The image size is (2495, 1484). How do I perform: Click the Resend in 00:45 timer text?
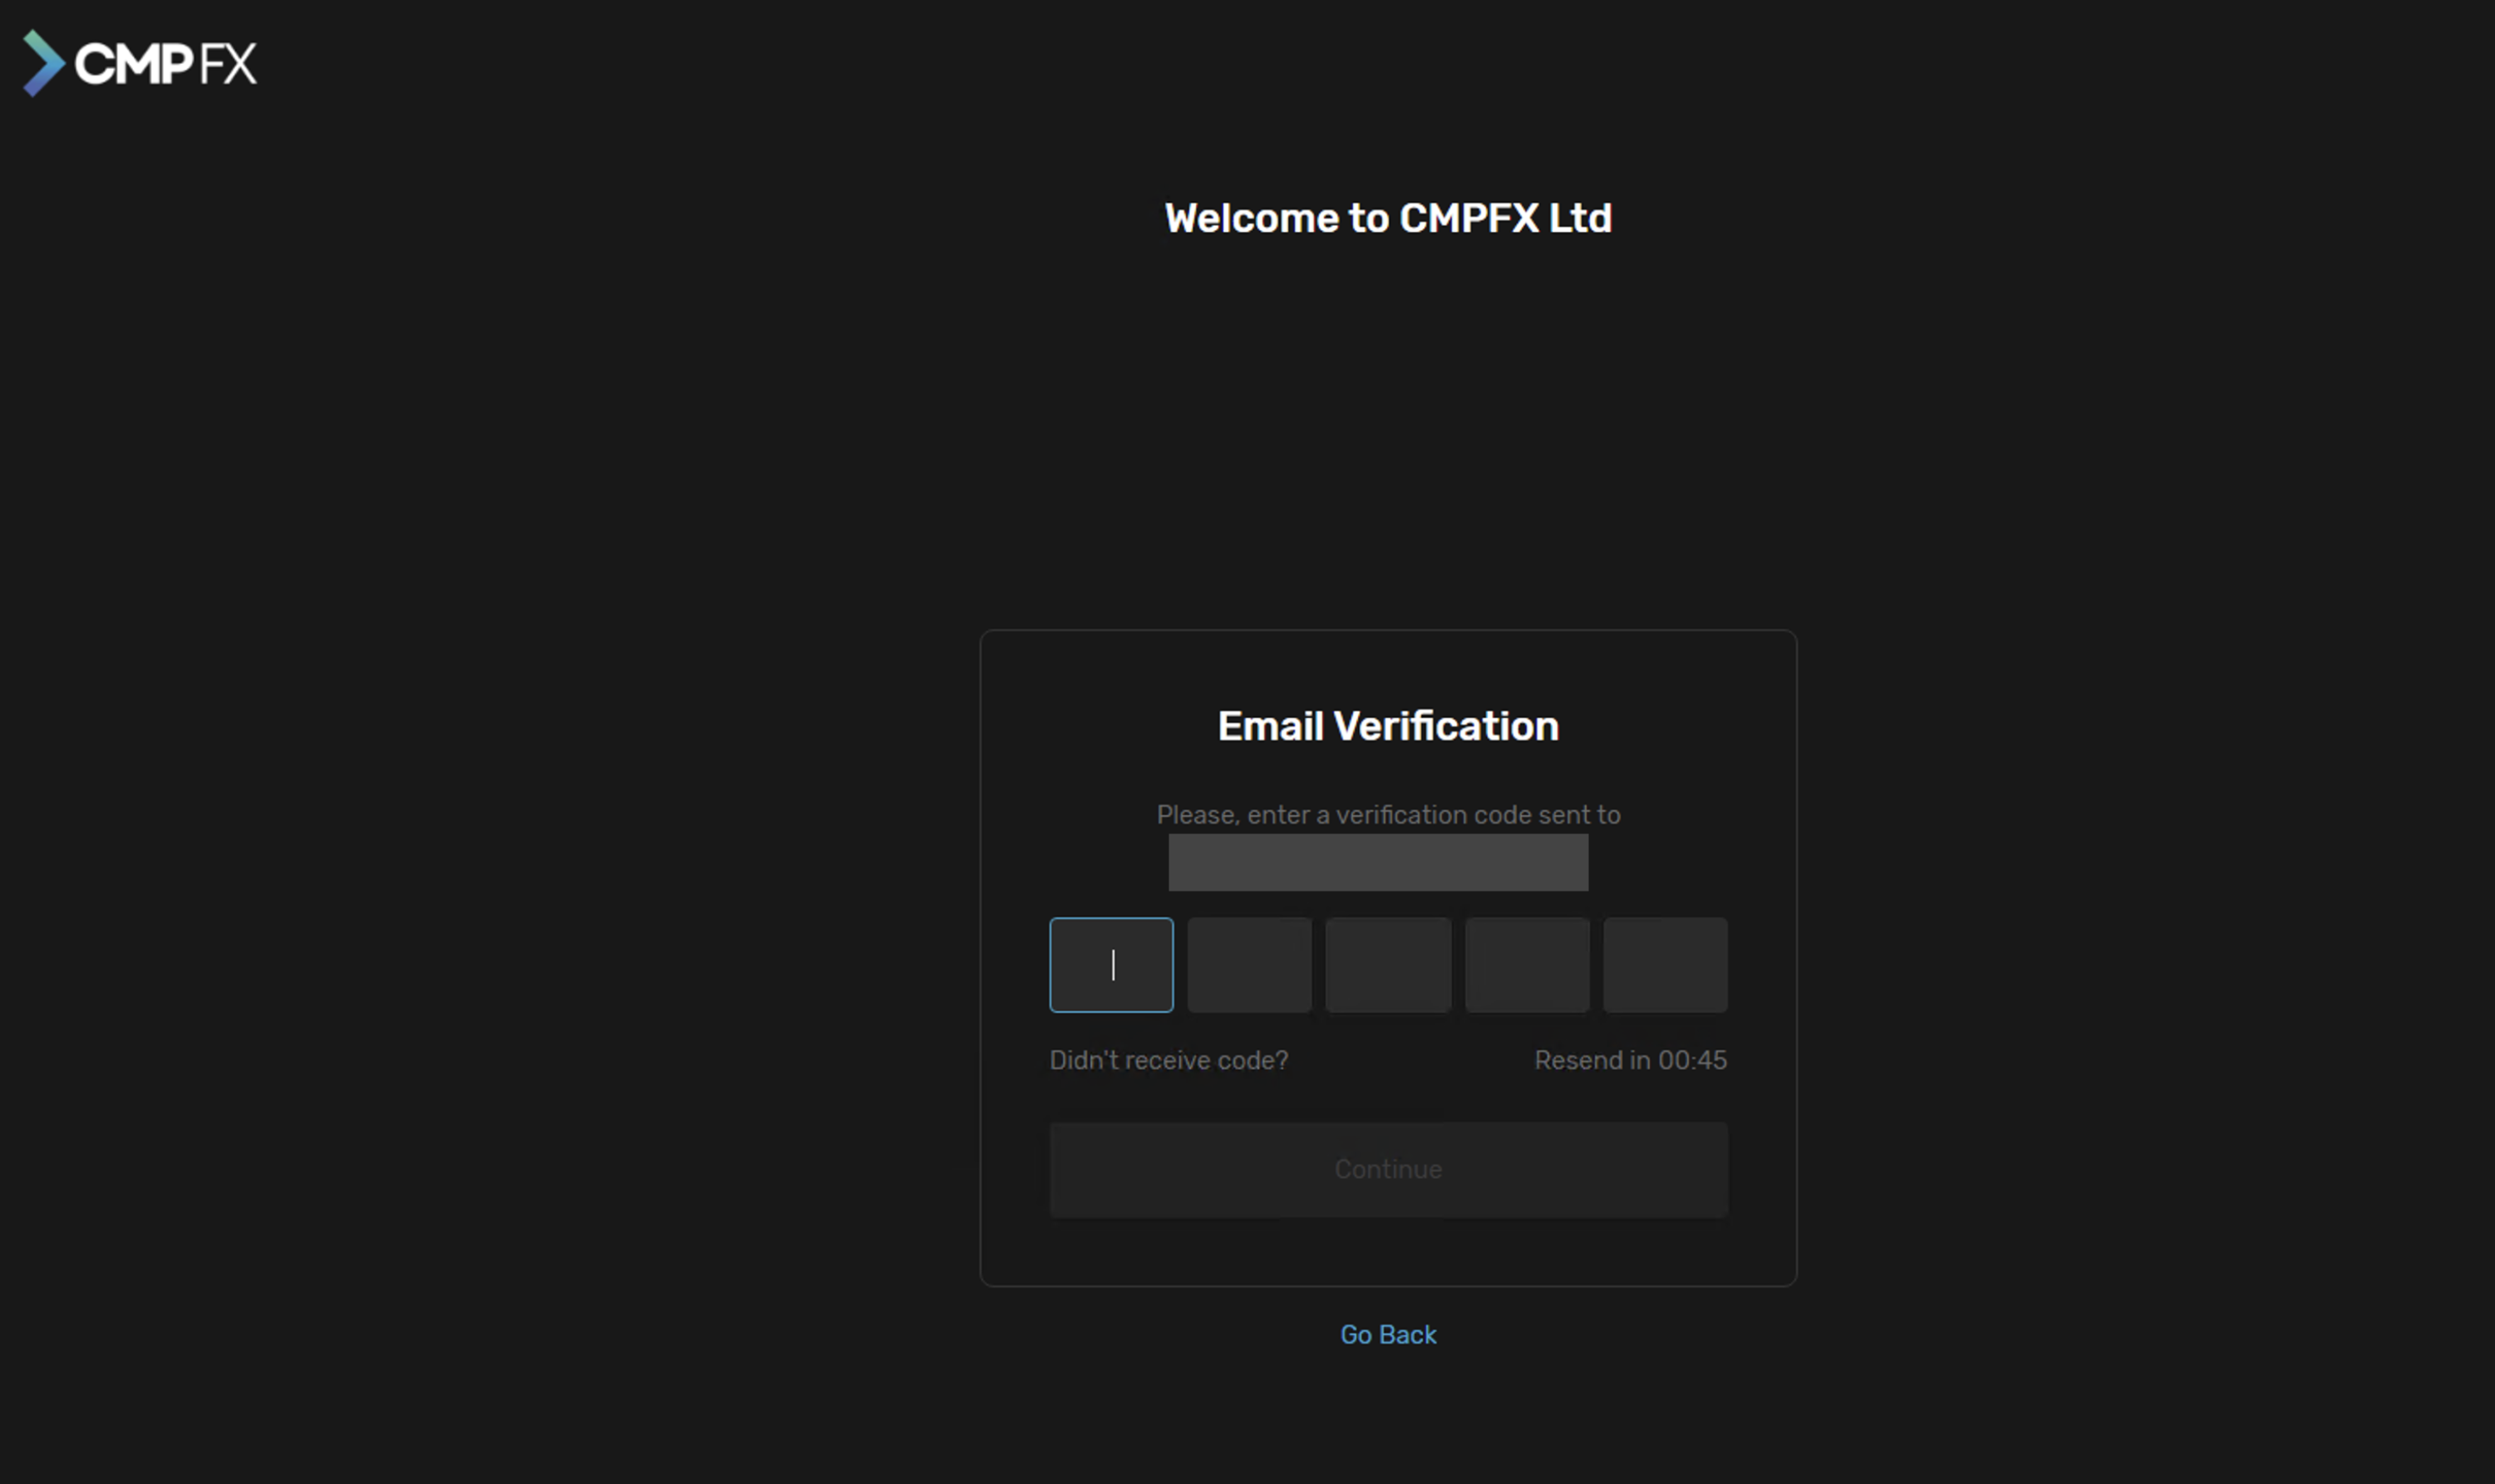click(x=1630, y=1060)
